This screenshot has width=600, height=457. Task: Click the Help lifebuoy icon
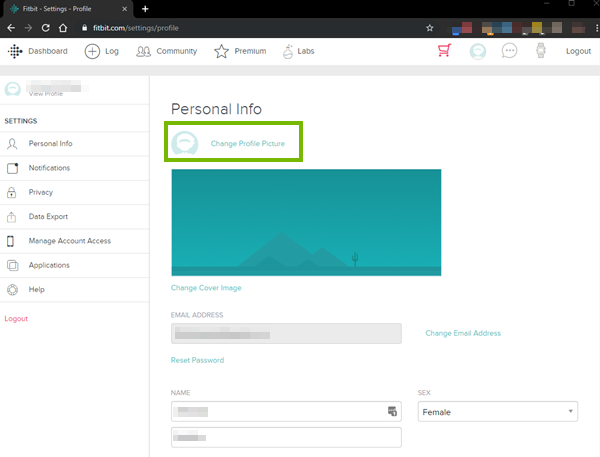tap(12, 290)
